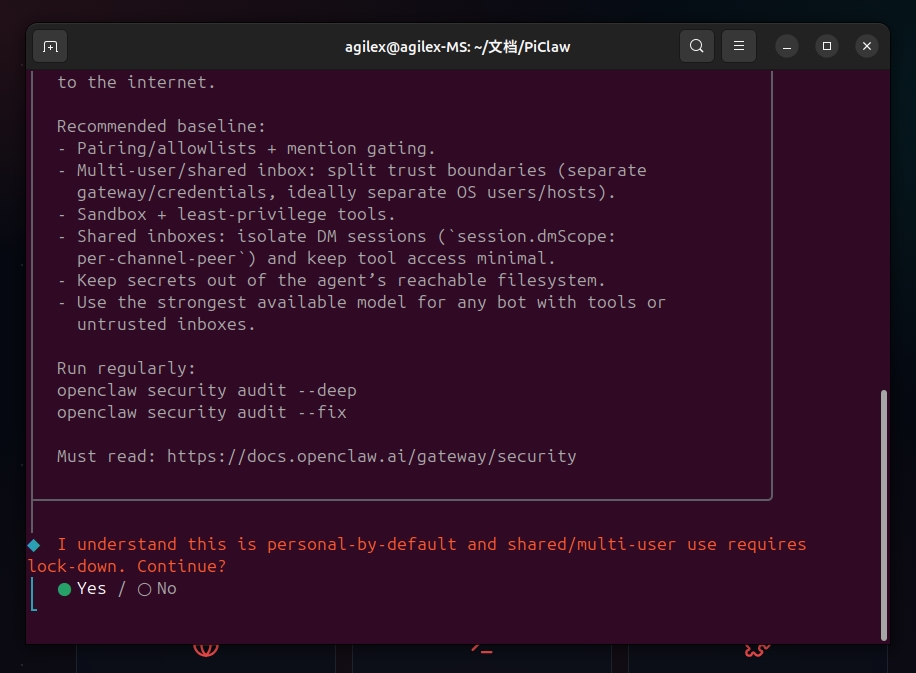
Task: Click the 'Recommended baseline:' heading
Action: [x=161, y=126]
